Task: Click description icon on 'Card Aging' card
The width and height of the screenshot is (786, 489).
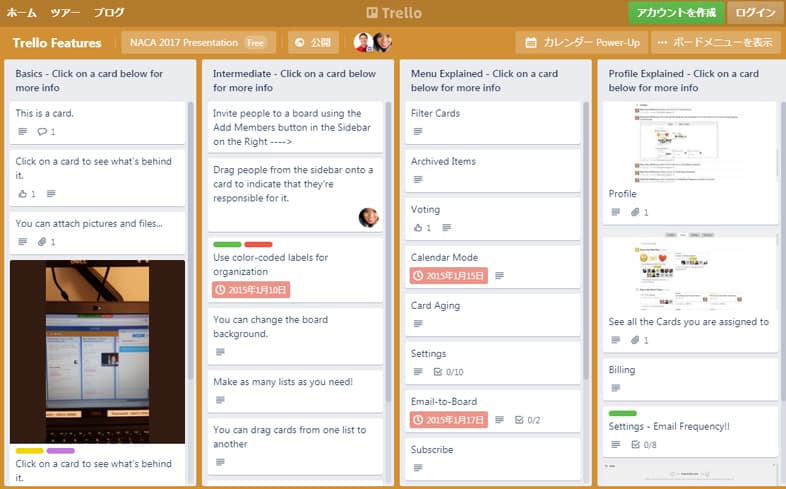Action: 418,324
